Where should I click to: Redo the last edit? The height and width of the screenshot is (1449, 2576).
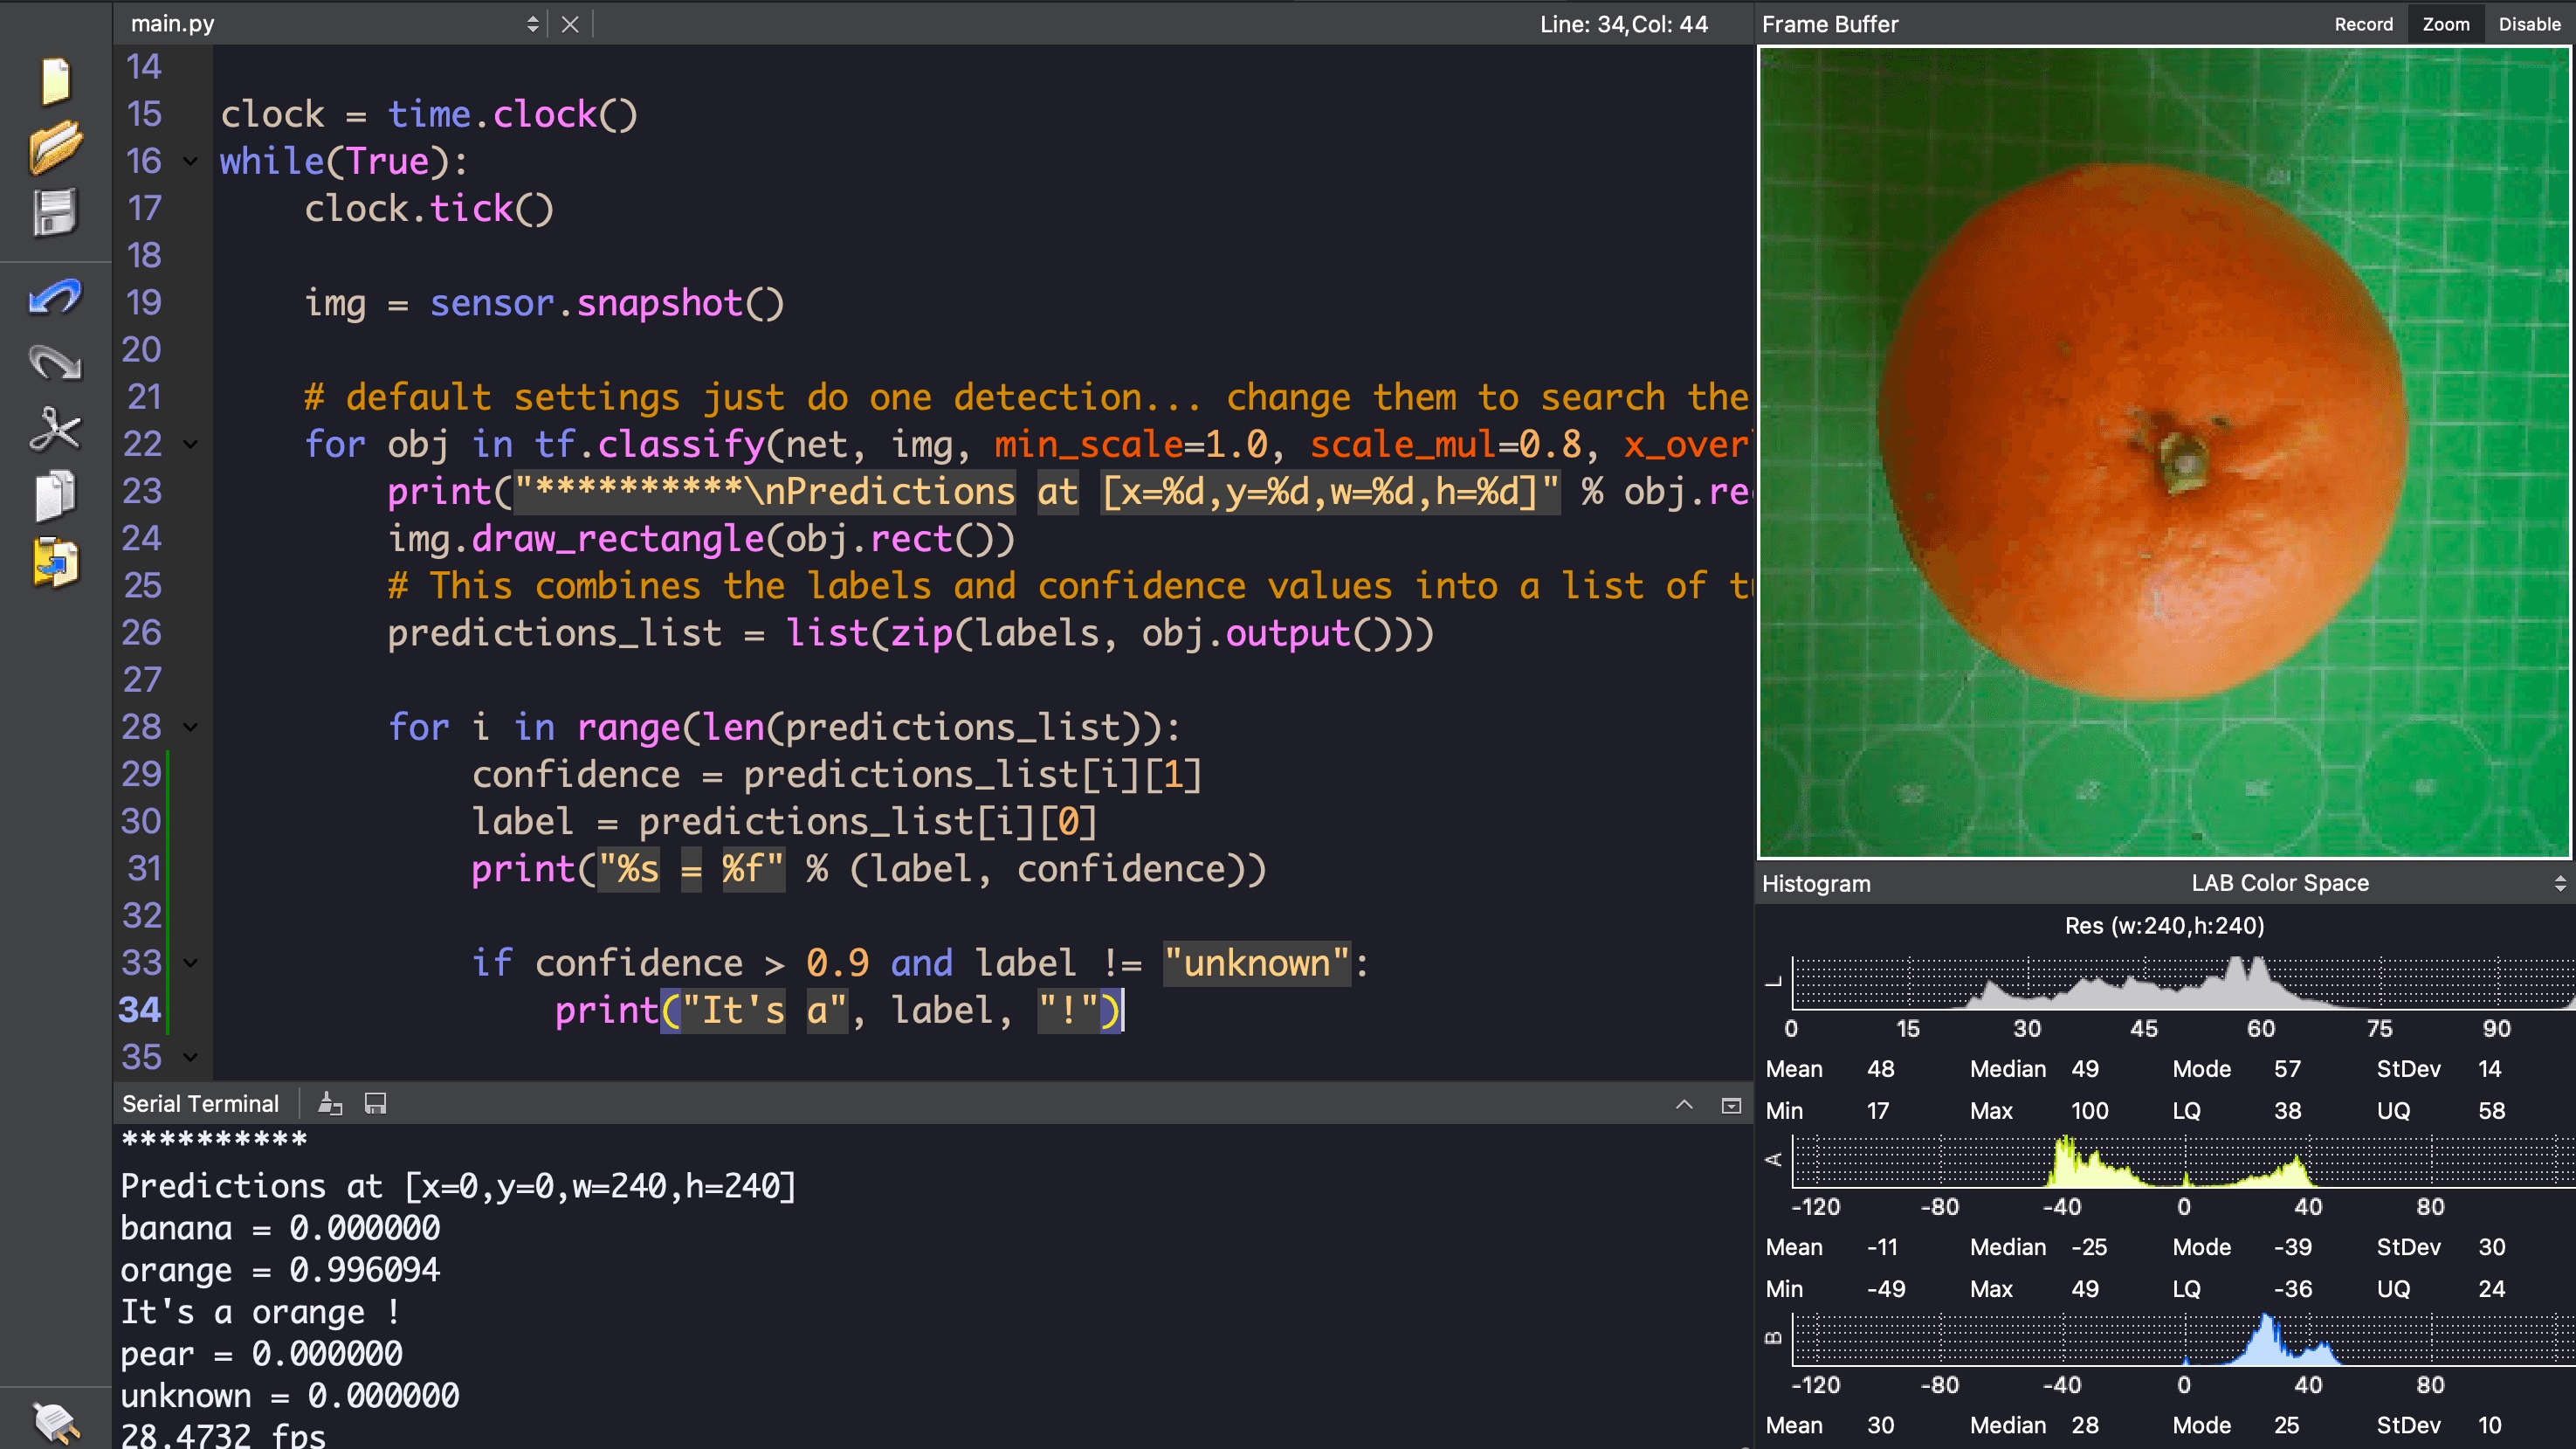coord(55,362)
